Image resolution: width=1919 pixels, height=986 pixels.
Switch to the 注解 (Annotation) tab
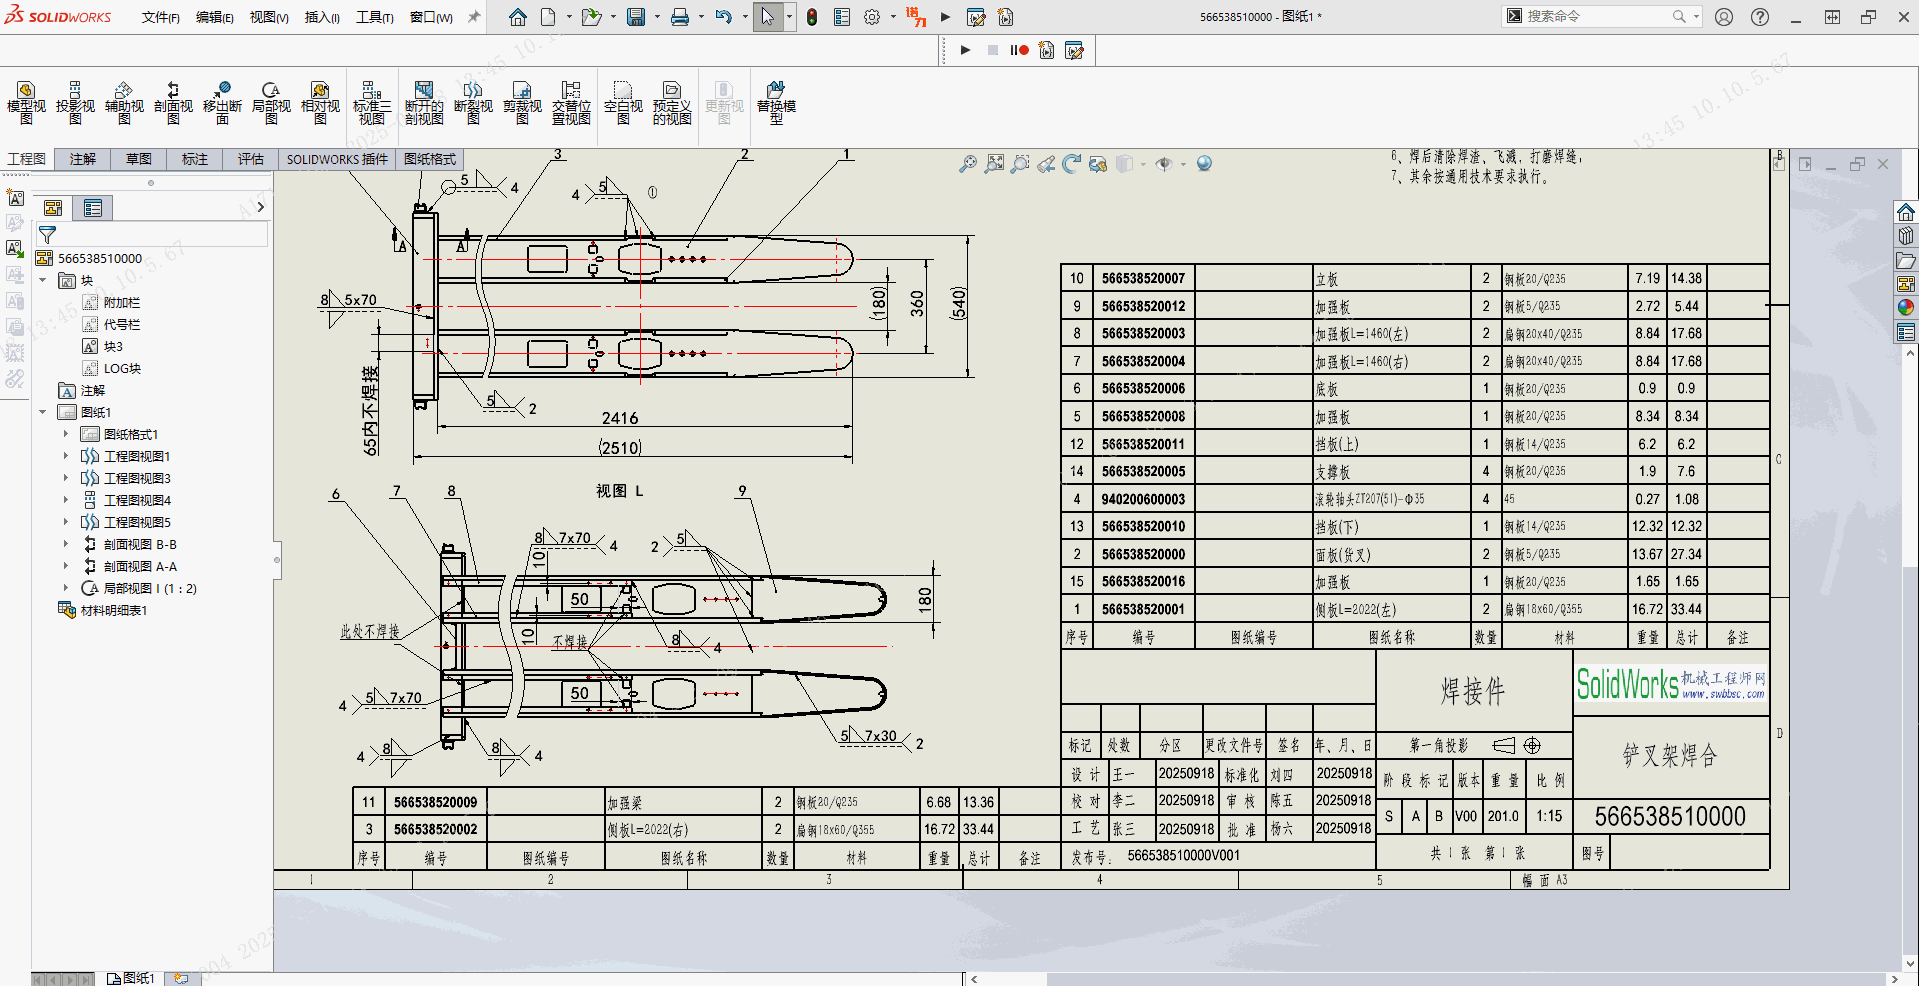tap(83, 159)
